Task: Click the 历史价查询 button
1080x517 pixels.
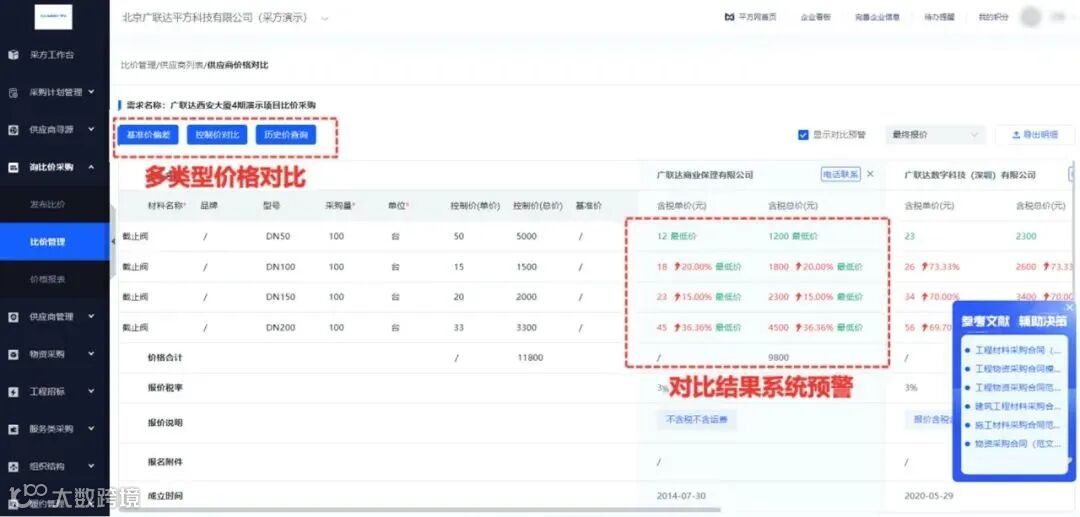Action: tap(286, 135)
